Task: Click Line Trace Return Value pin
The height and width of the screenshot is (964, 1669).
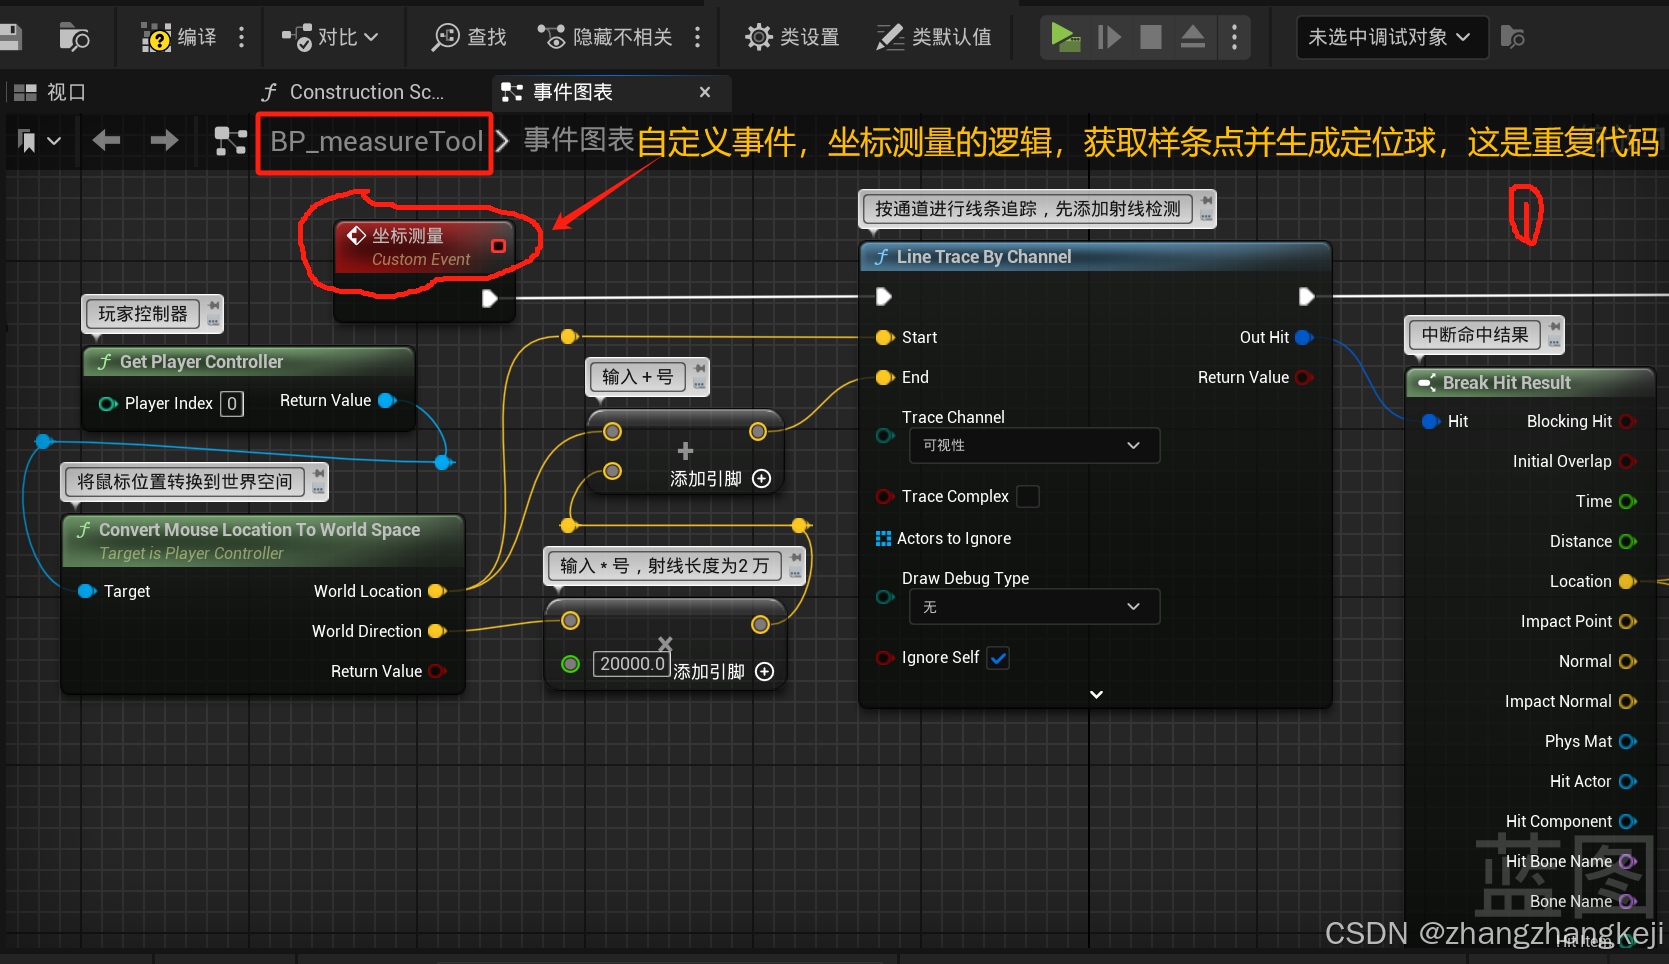Action: pos(1304,378)
